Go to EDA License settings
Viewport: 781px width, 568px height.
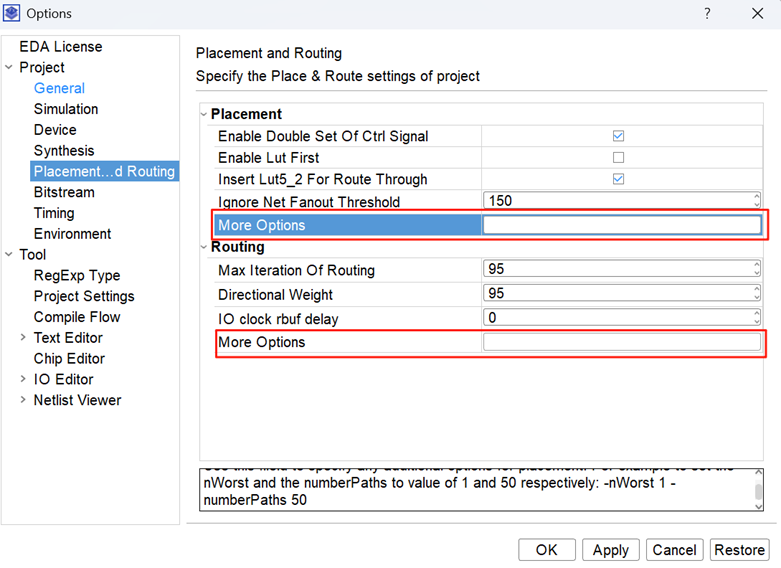click(x=60, y=47)
